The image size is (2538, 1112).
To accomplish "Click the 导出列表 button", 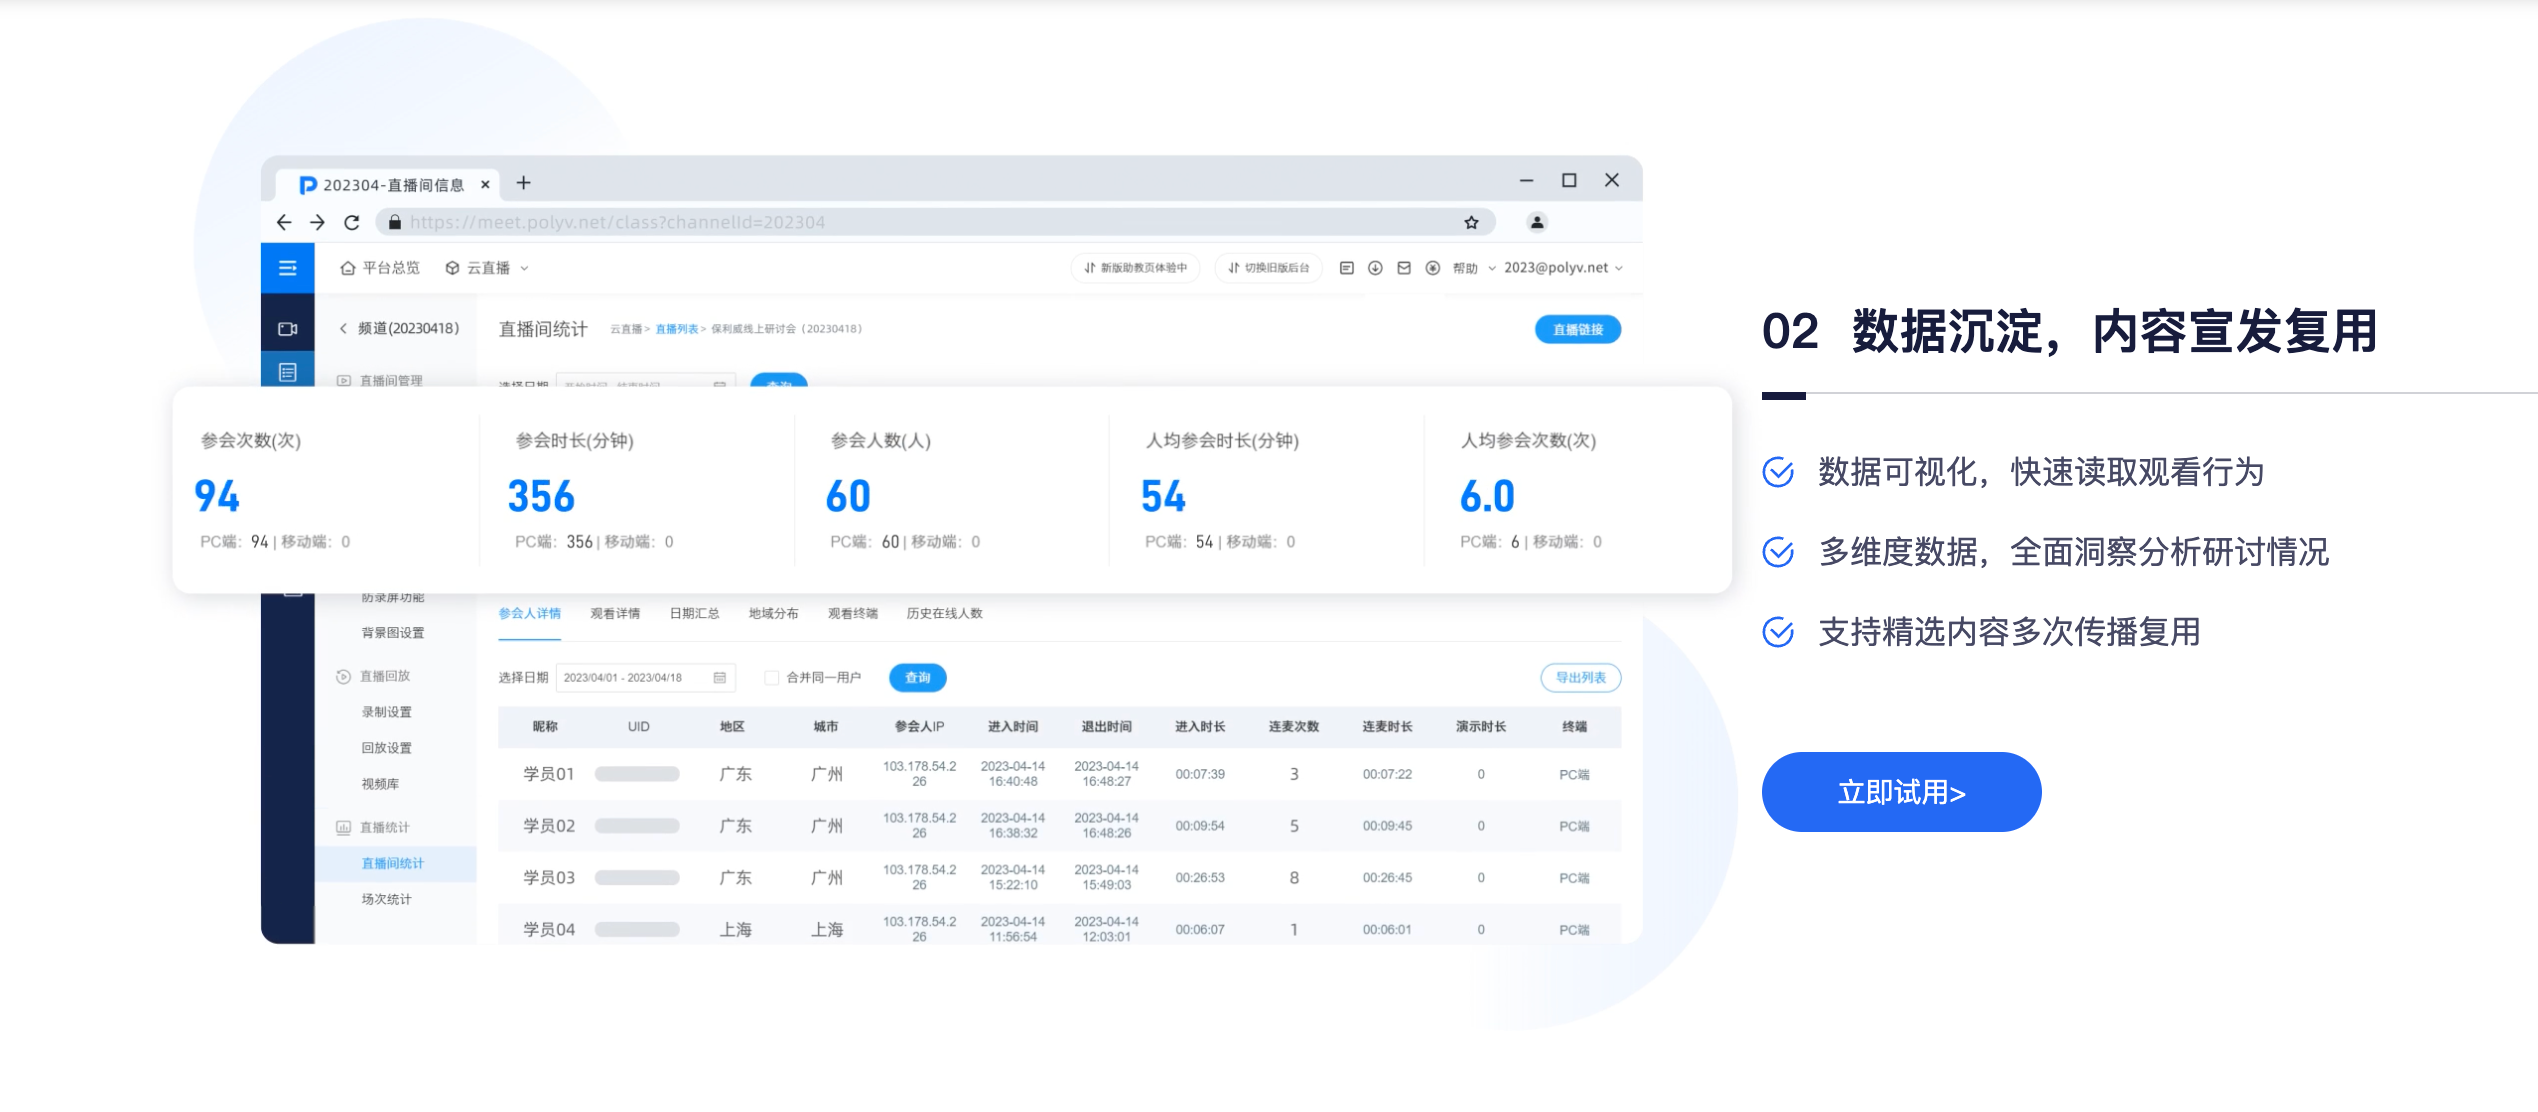I will 1581,678.
